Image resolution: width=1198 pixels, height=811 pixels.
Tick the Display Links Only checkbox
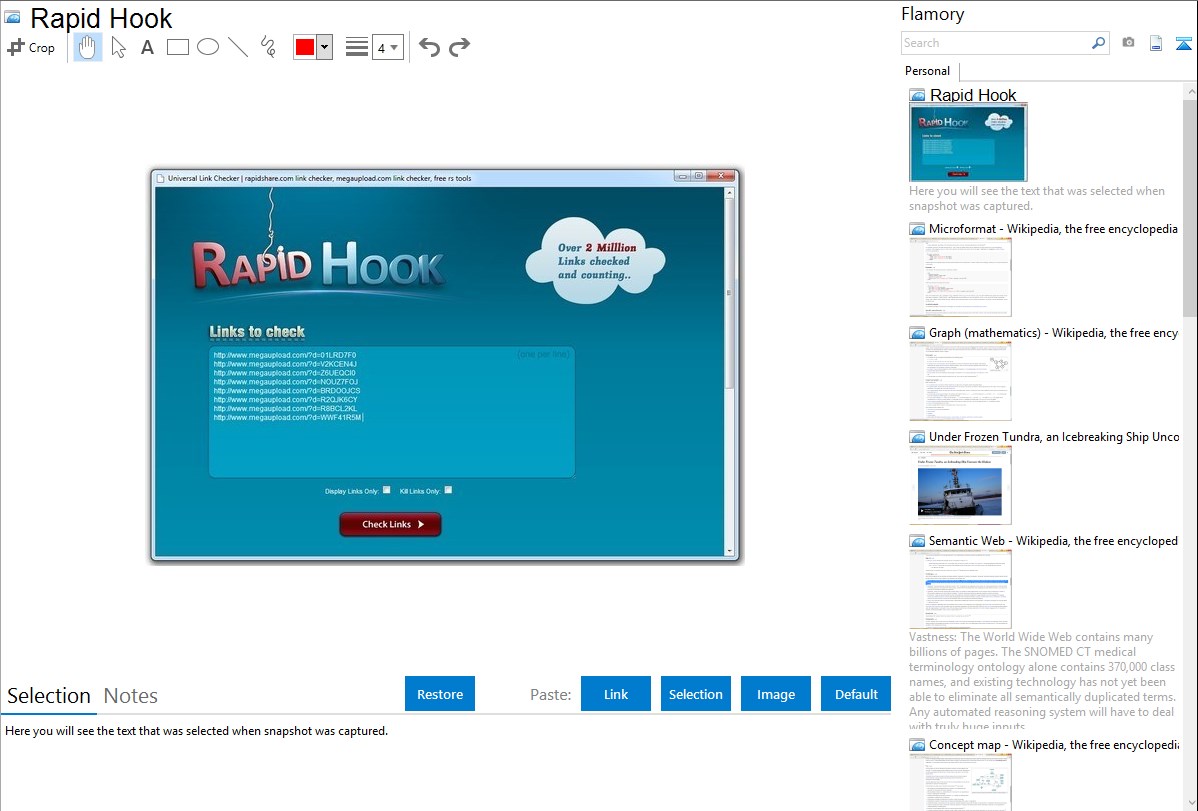(387, 490)
